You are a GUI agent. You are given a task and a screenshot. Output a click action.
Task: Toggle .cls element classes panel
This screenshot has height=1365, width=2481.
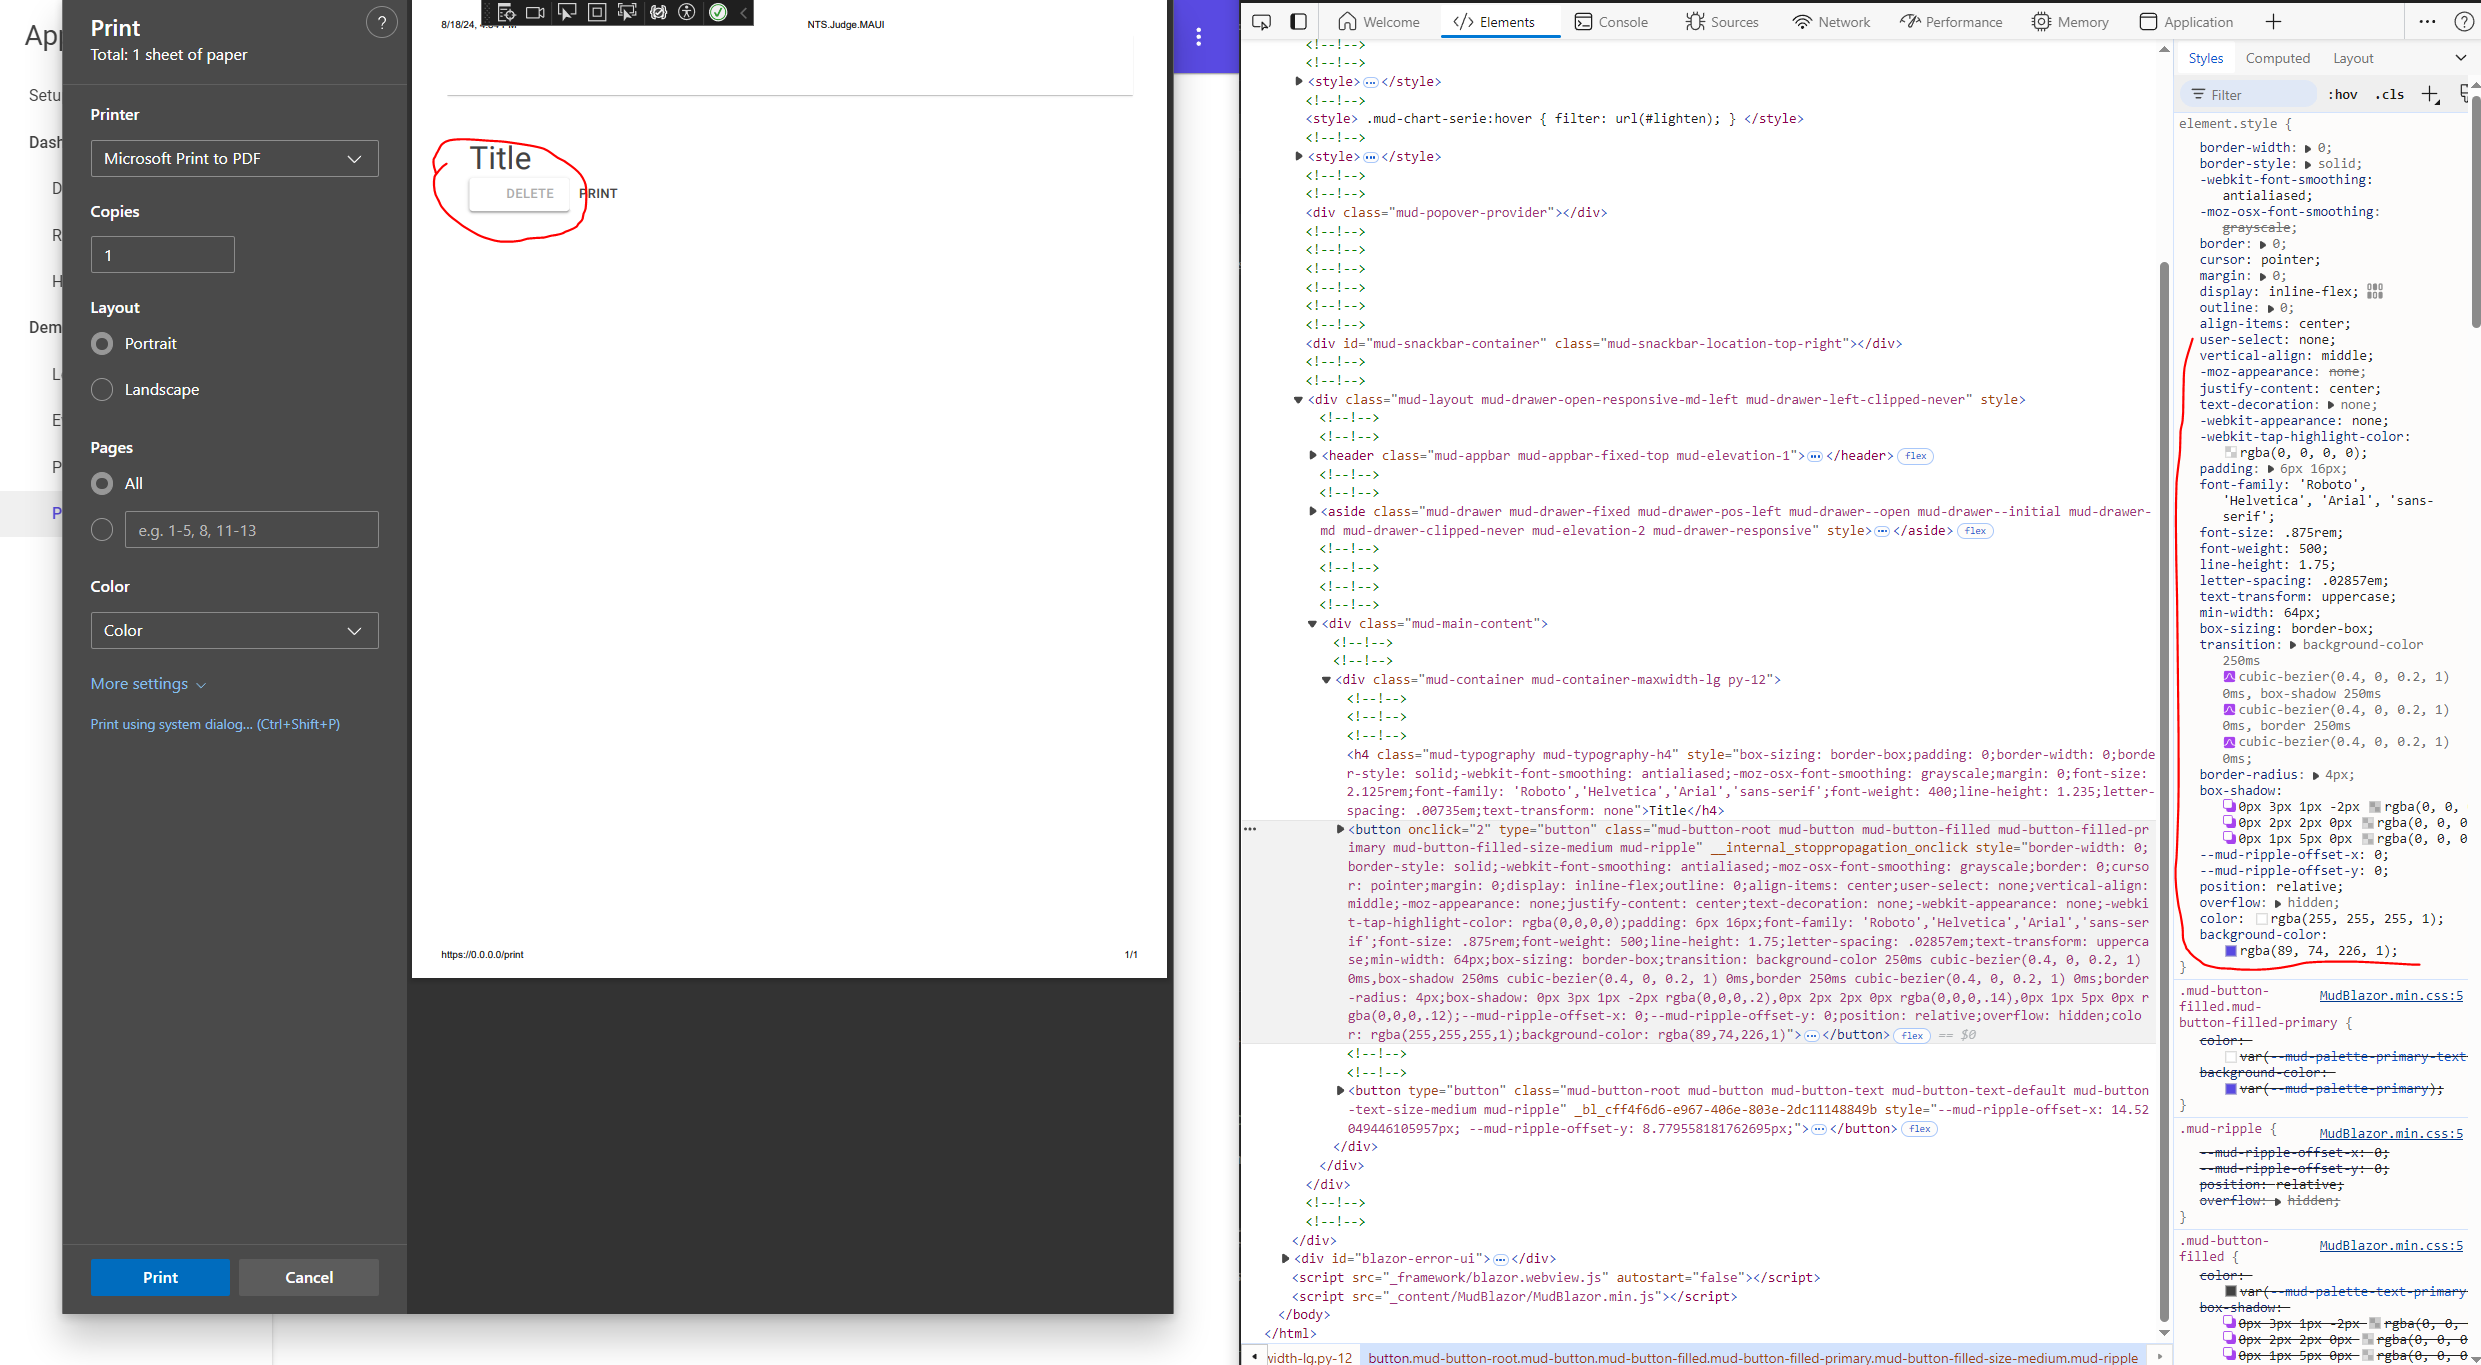pos(2390,94)
